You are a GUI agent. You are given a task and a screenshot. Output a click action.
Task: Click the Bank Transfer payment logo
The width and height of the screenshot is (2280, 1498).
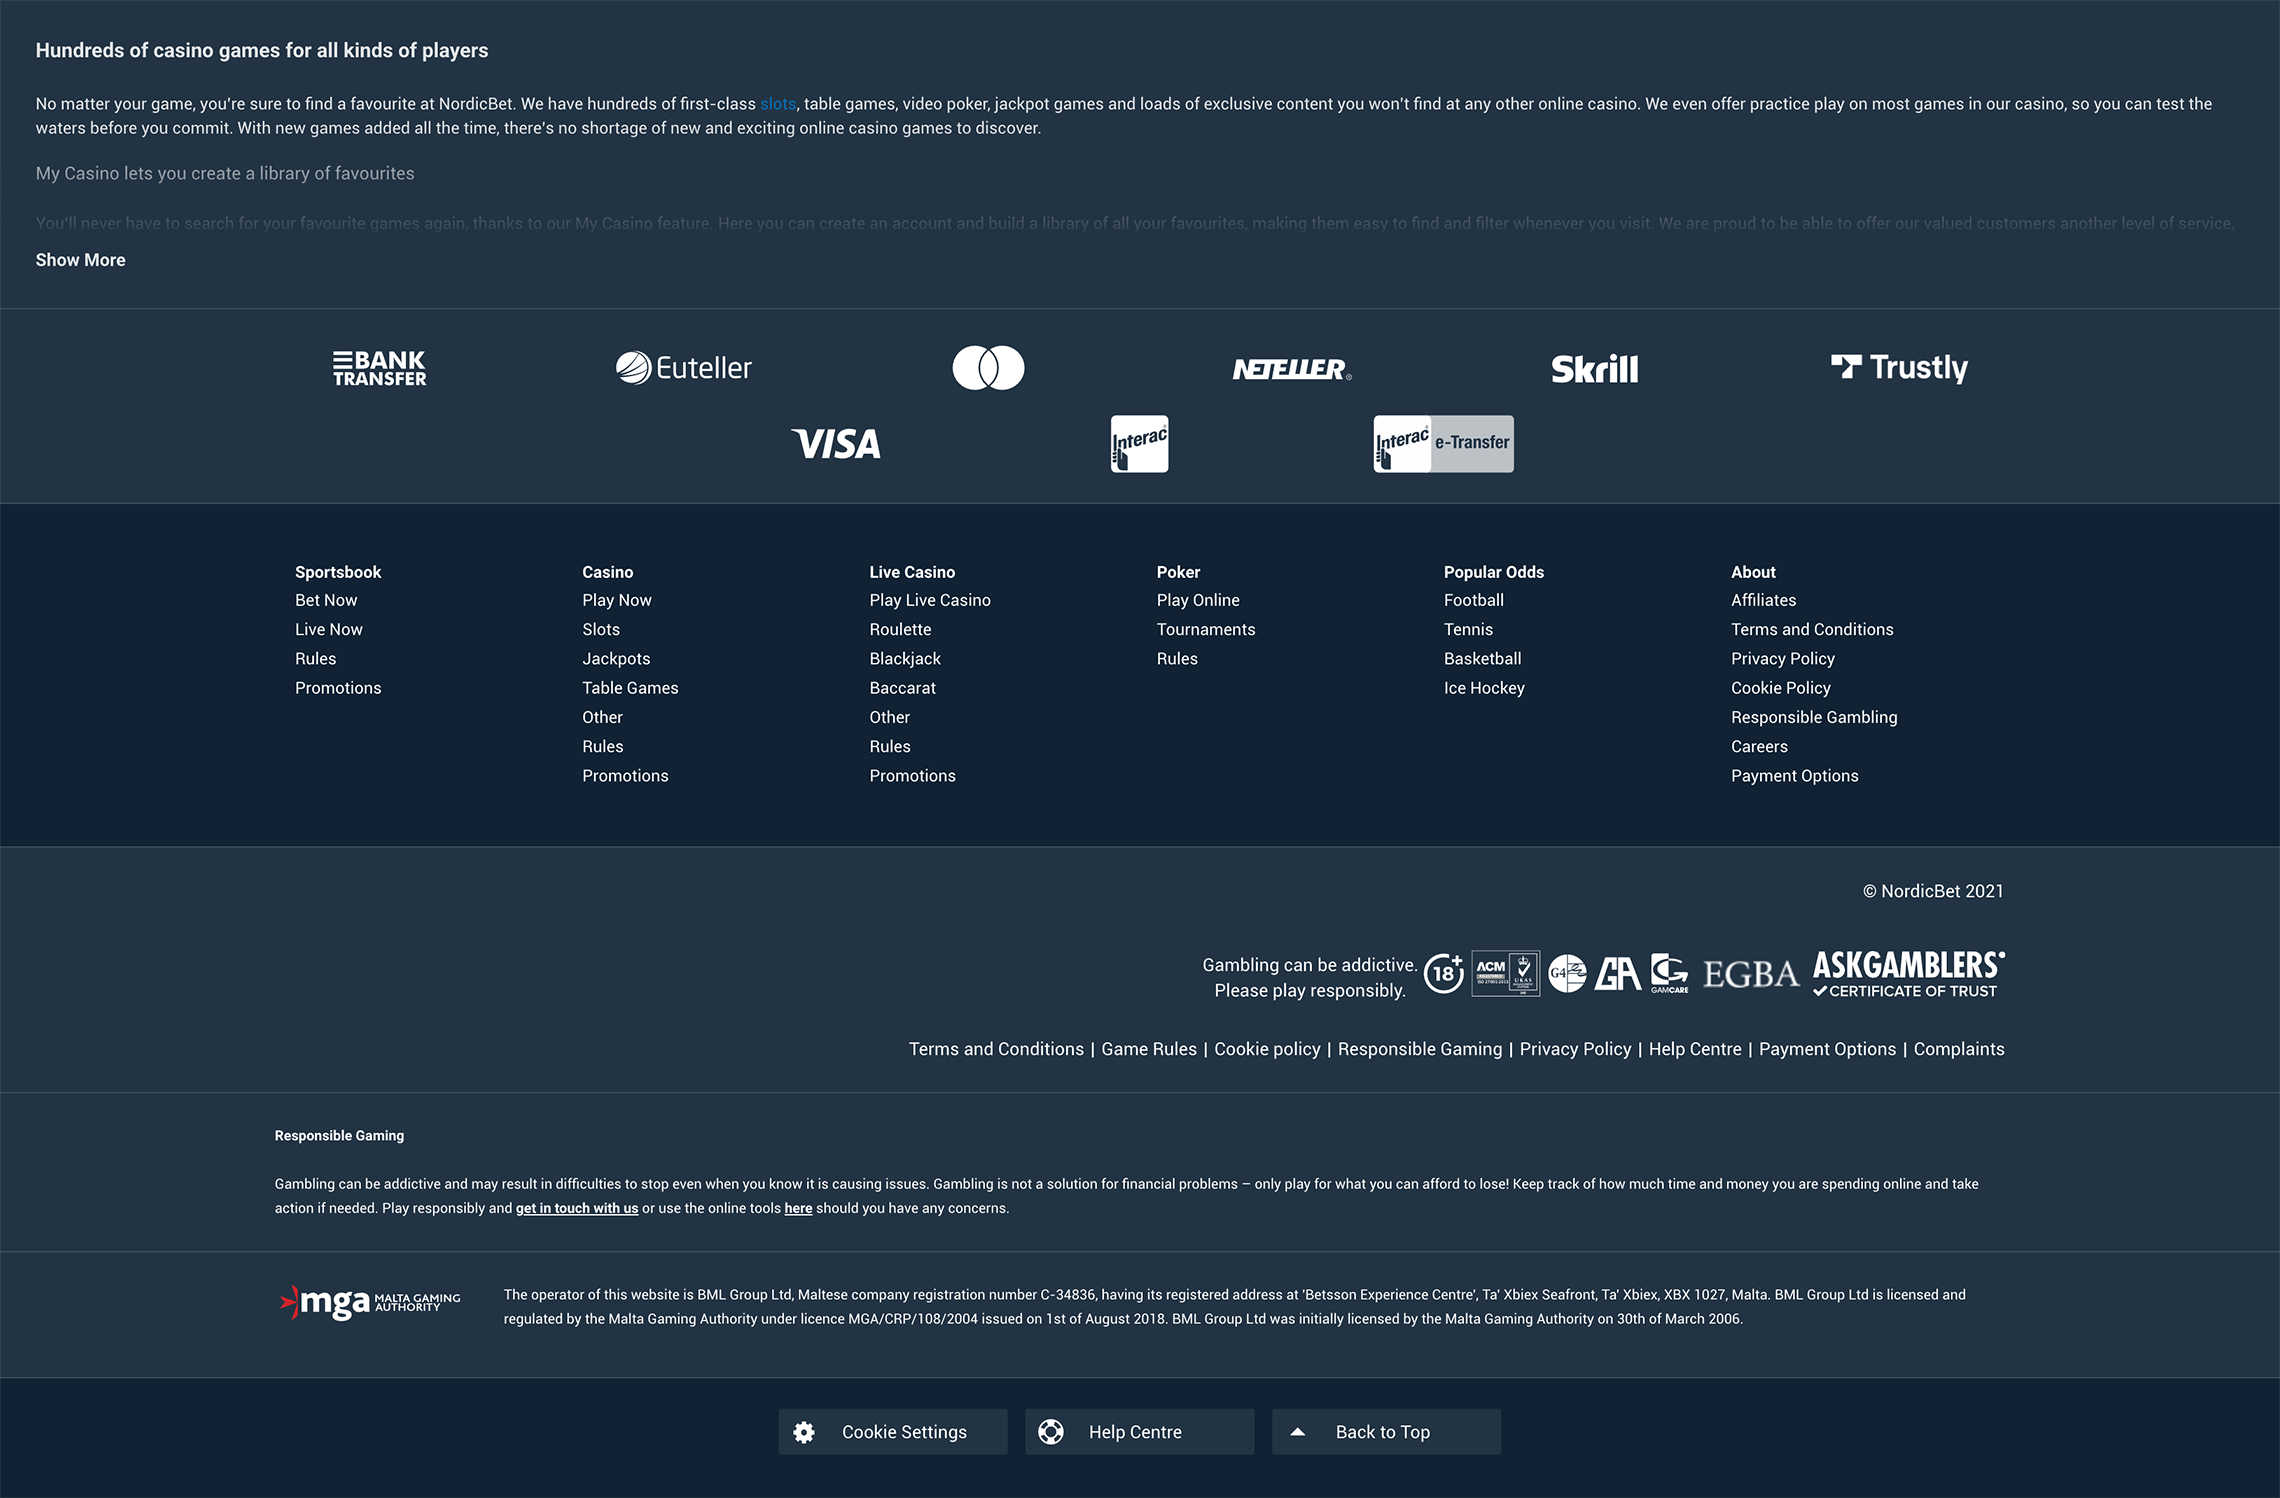[x=379, y=368]
